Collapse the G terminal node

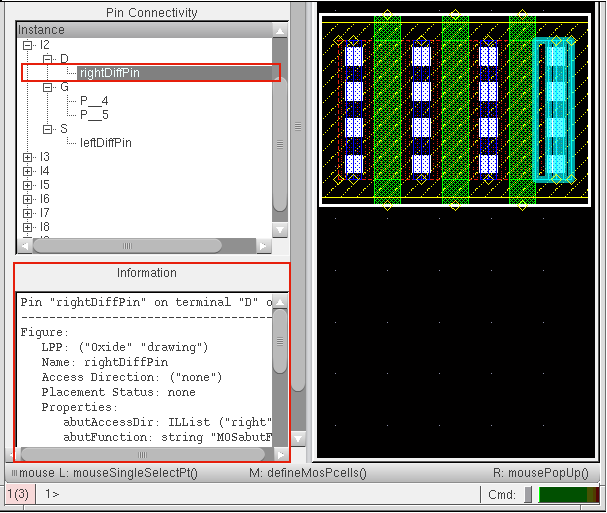pos(48,87)
